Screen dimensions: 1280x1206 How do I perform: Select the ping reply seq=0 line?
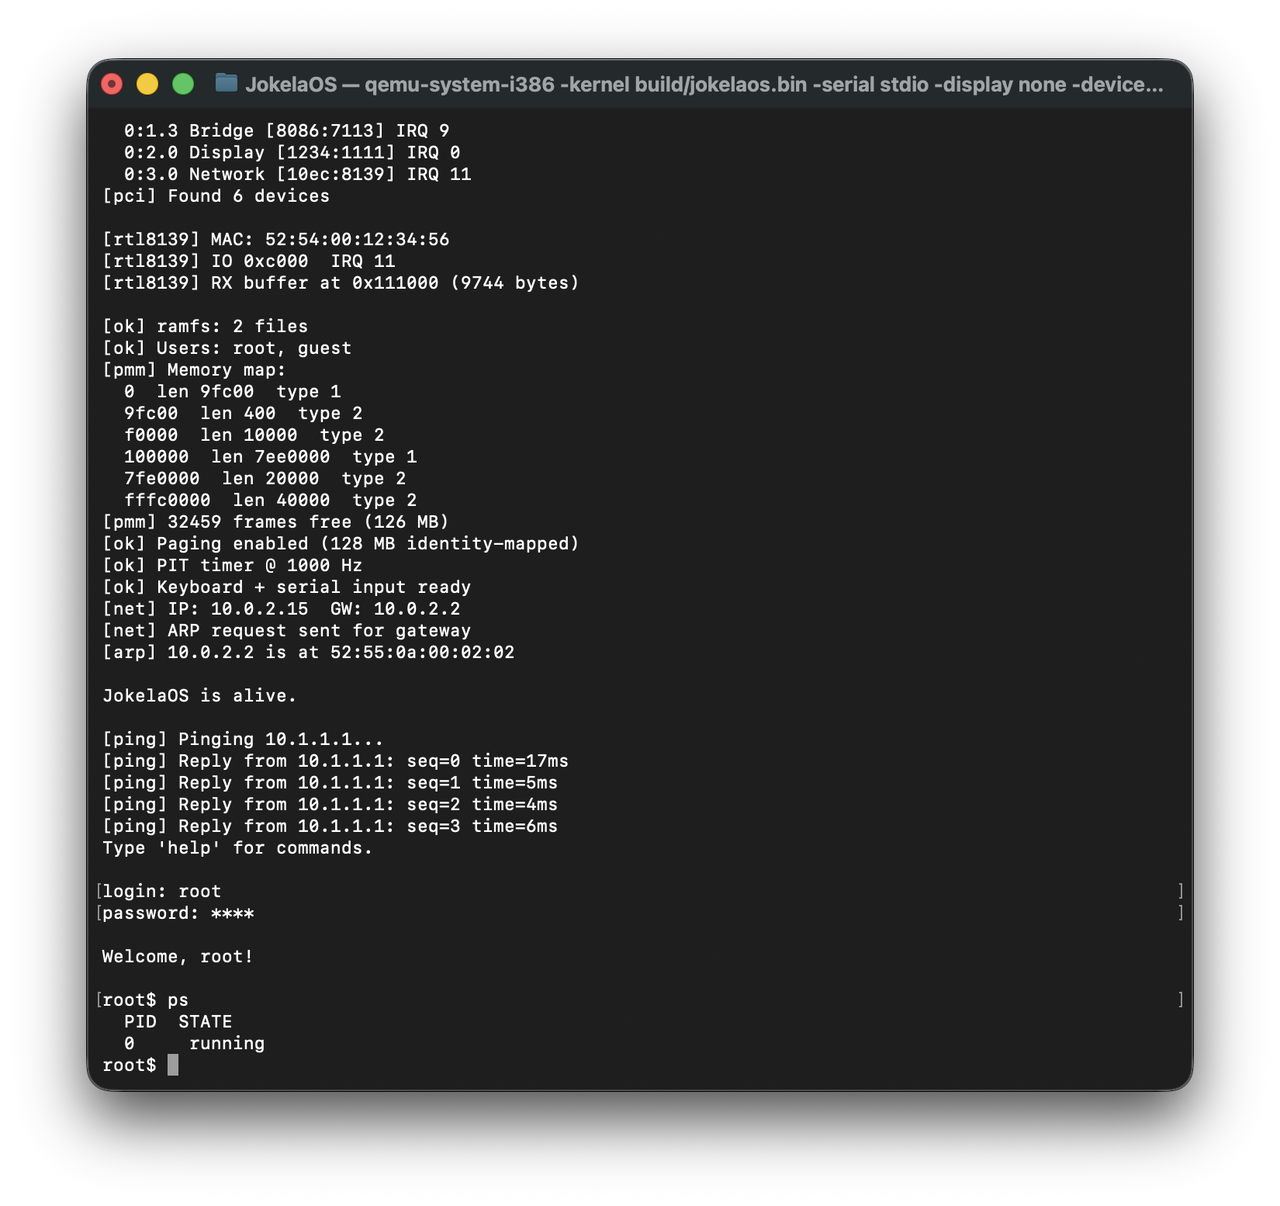pos(335,760)
